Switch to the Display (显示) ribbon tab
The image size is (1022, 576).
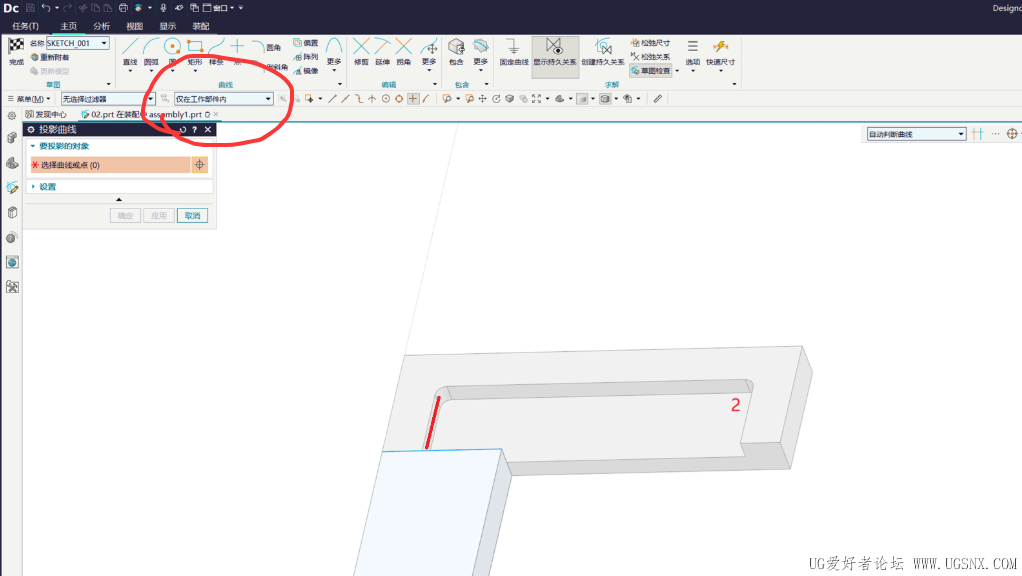point(168,26)
